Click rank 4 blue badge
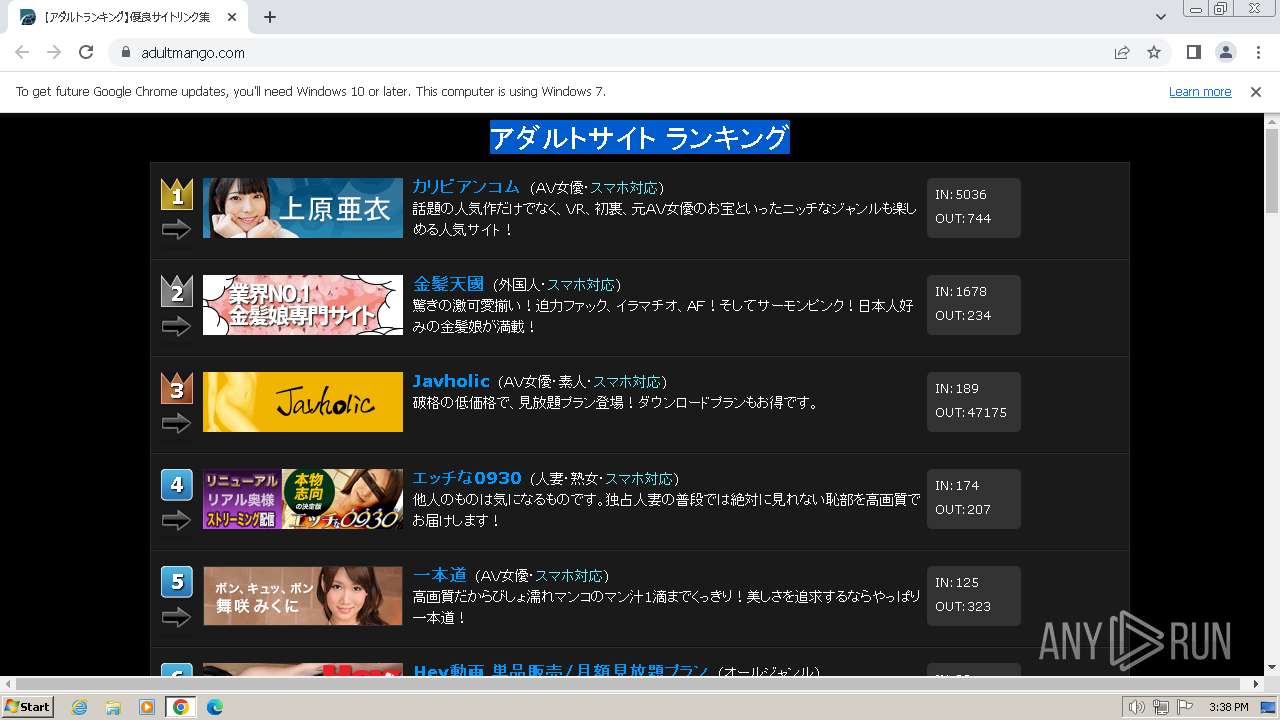Screen dimensions: 1280x720 [x=177, y=485]
